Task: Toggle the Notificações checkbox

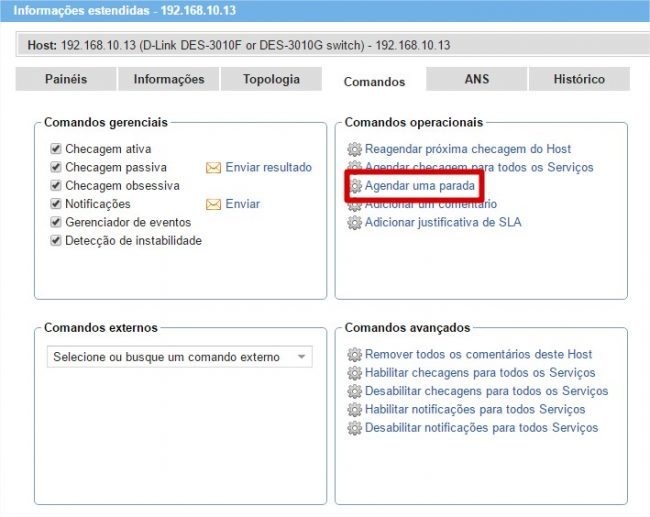Action: [x=56, y=204]
